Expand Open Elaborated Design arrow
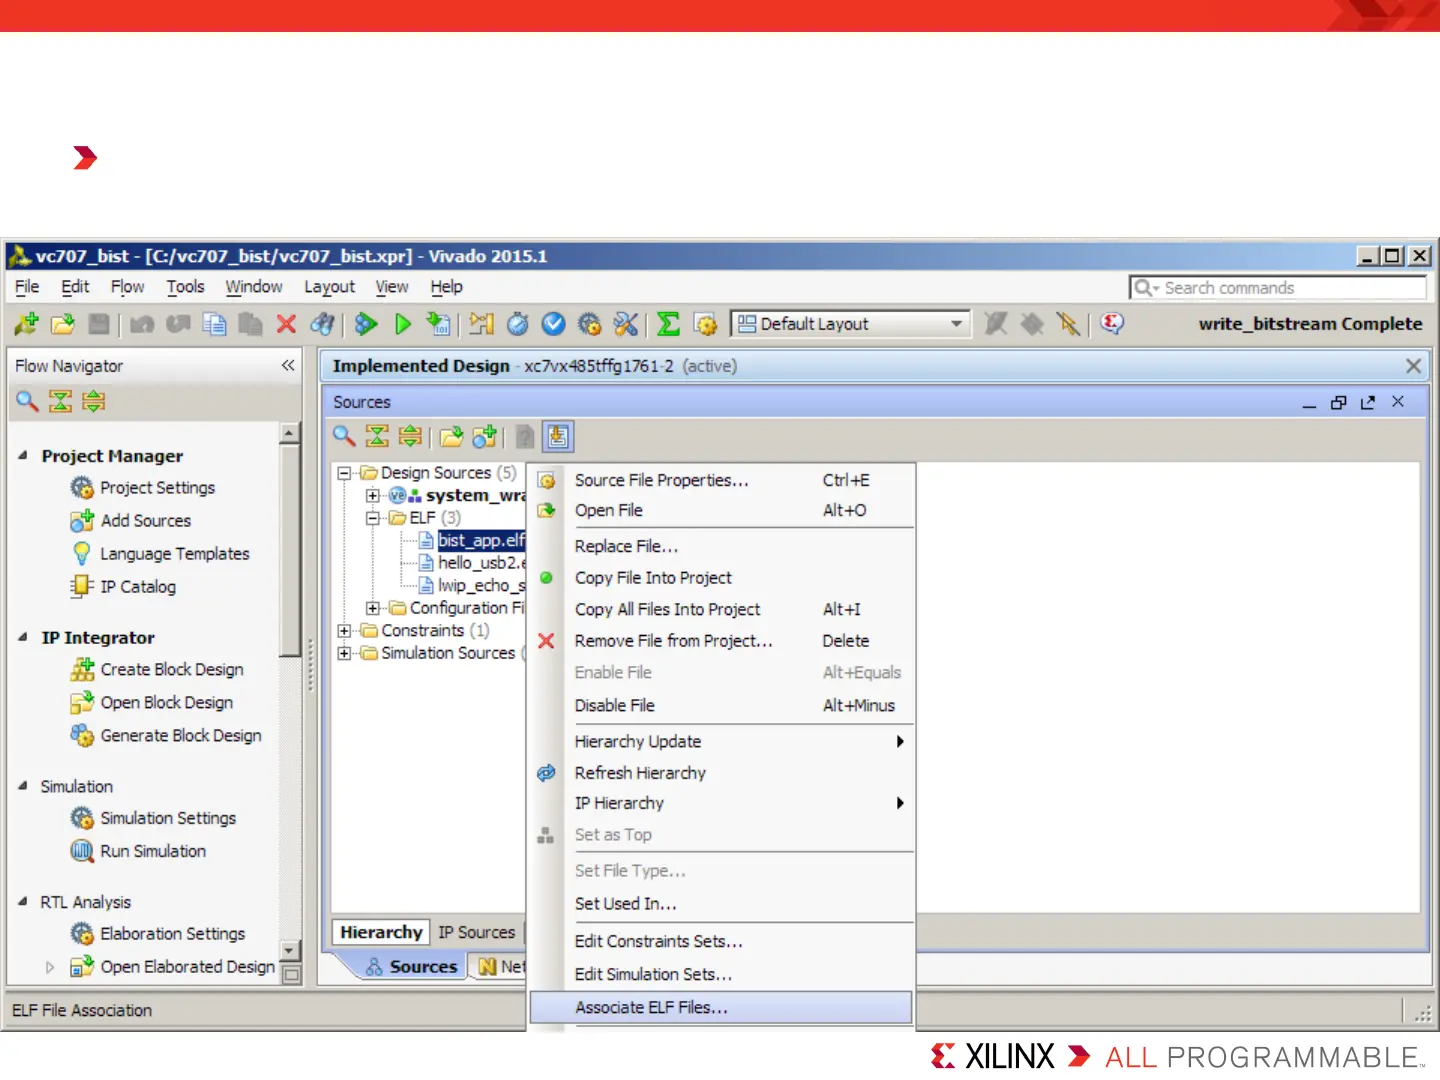The height and width of the screenshot is (1080, 1440). coord(50,967)
